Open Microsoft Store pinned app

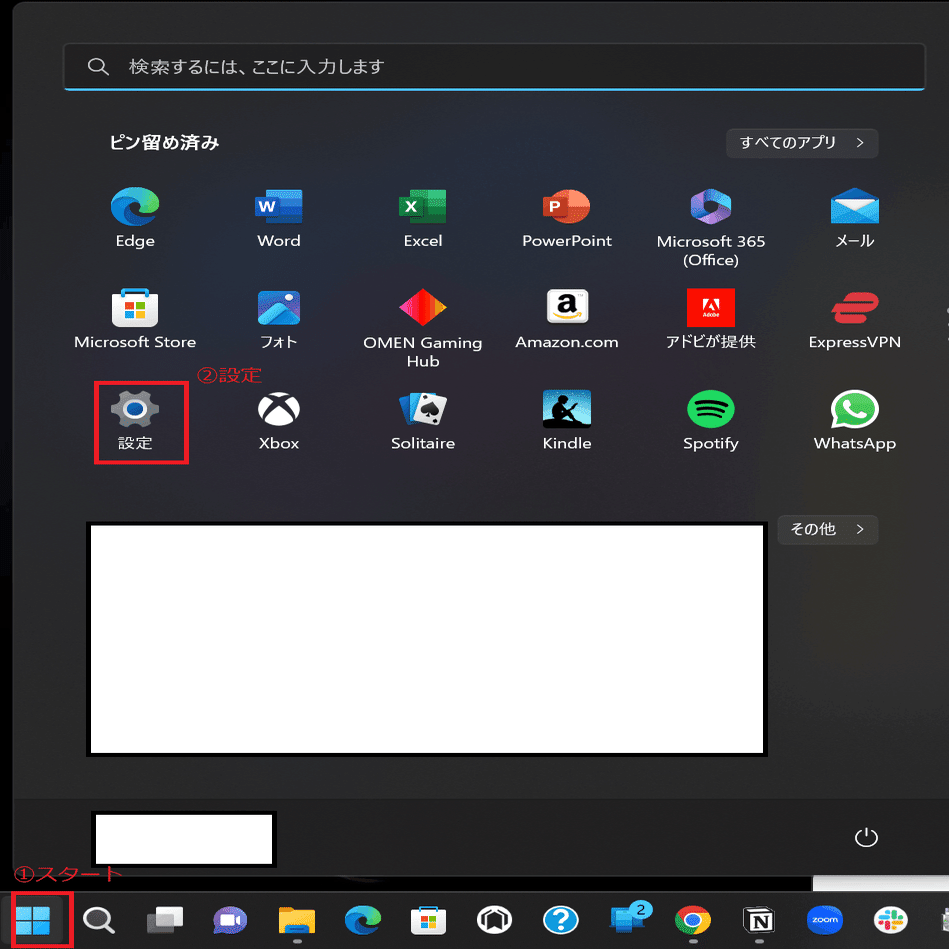coord(135,319)
